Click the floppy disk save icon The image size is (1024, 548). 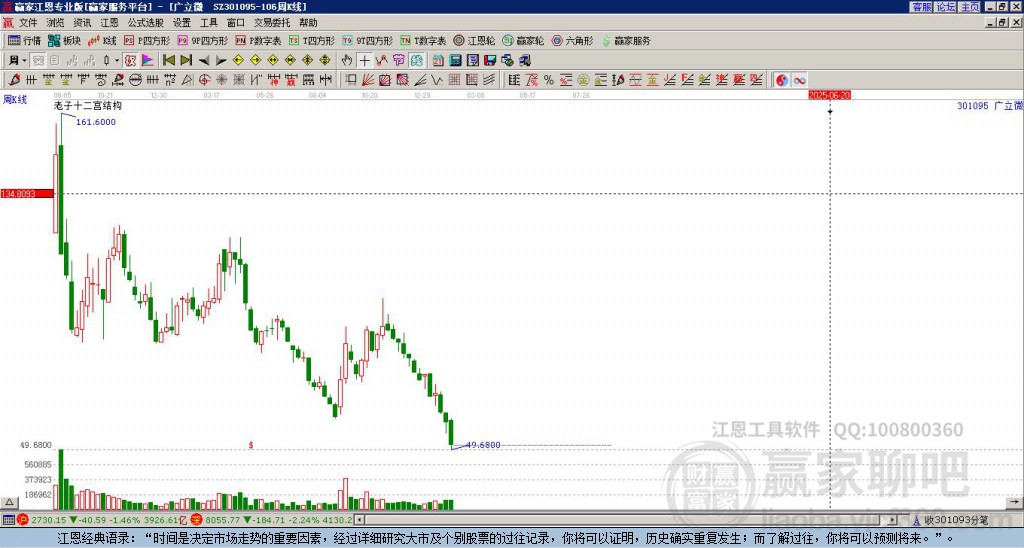tap(490, 60)
